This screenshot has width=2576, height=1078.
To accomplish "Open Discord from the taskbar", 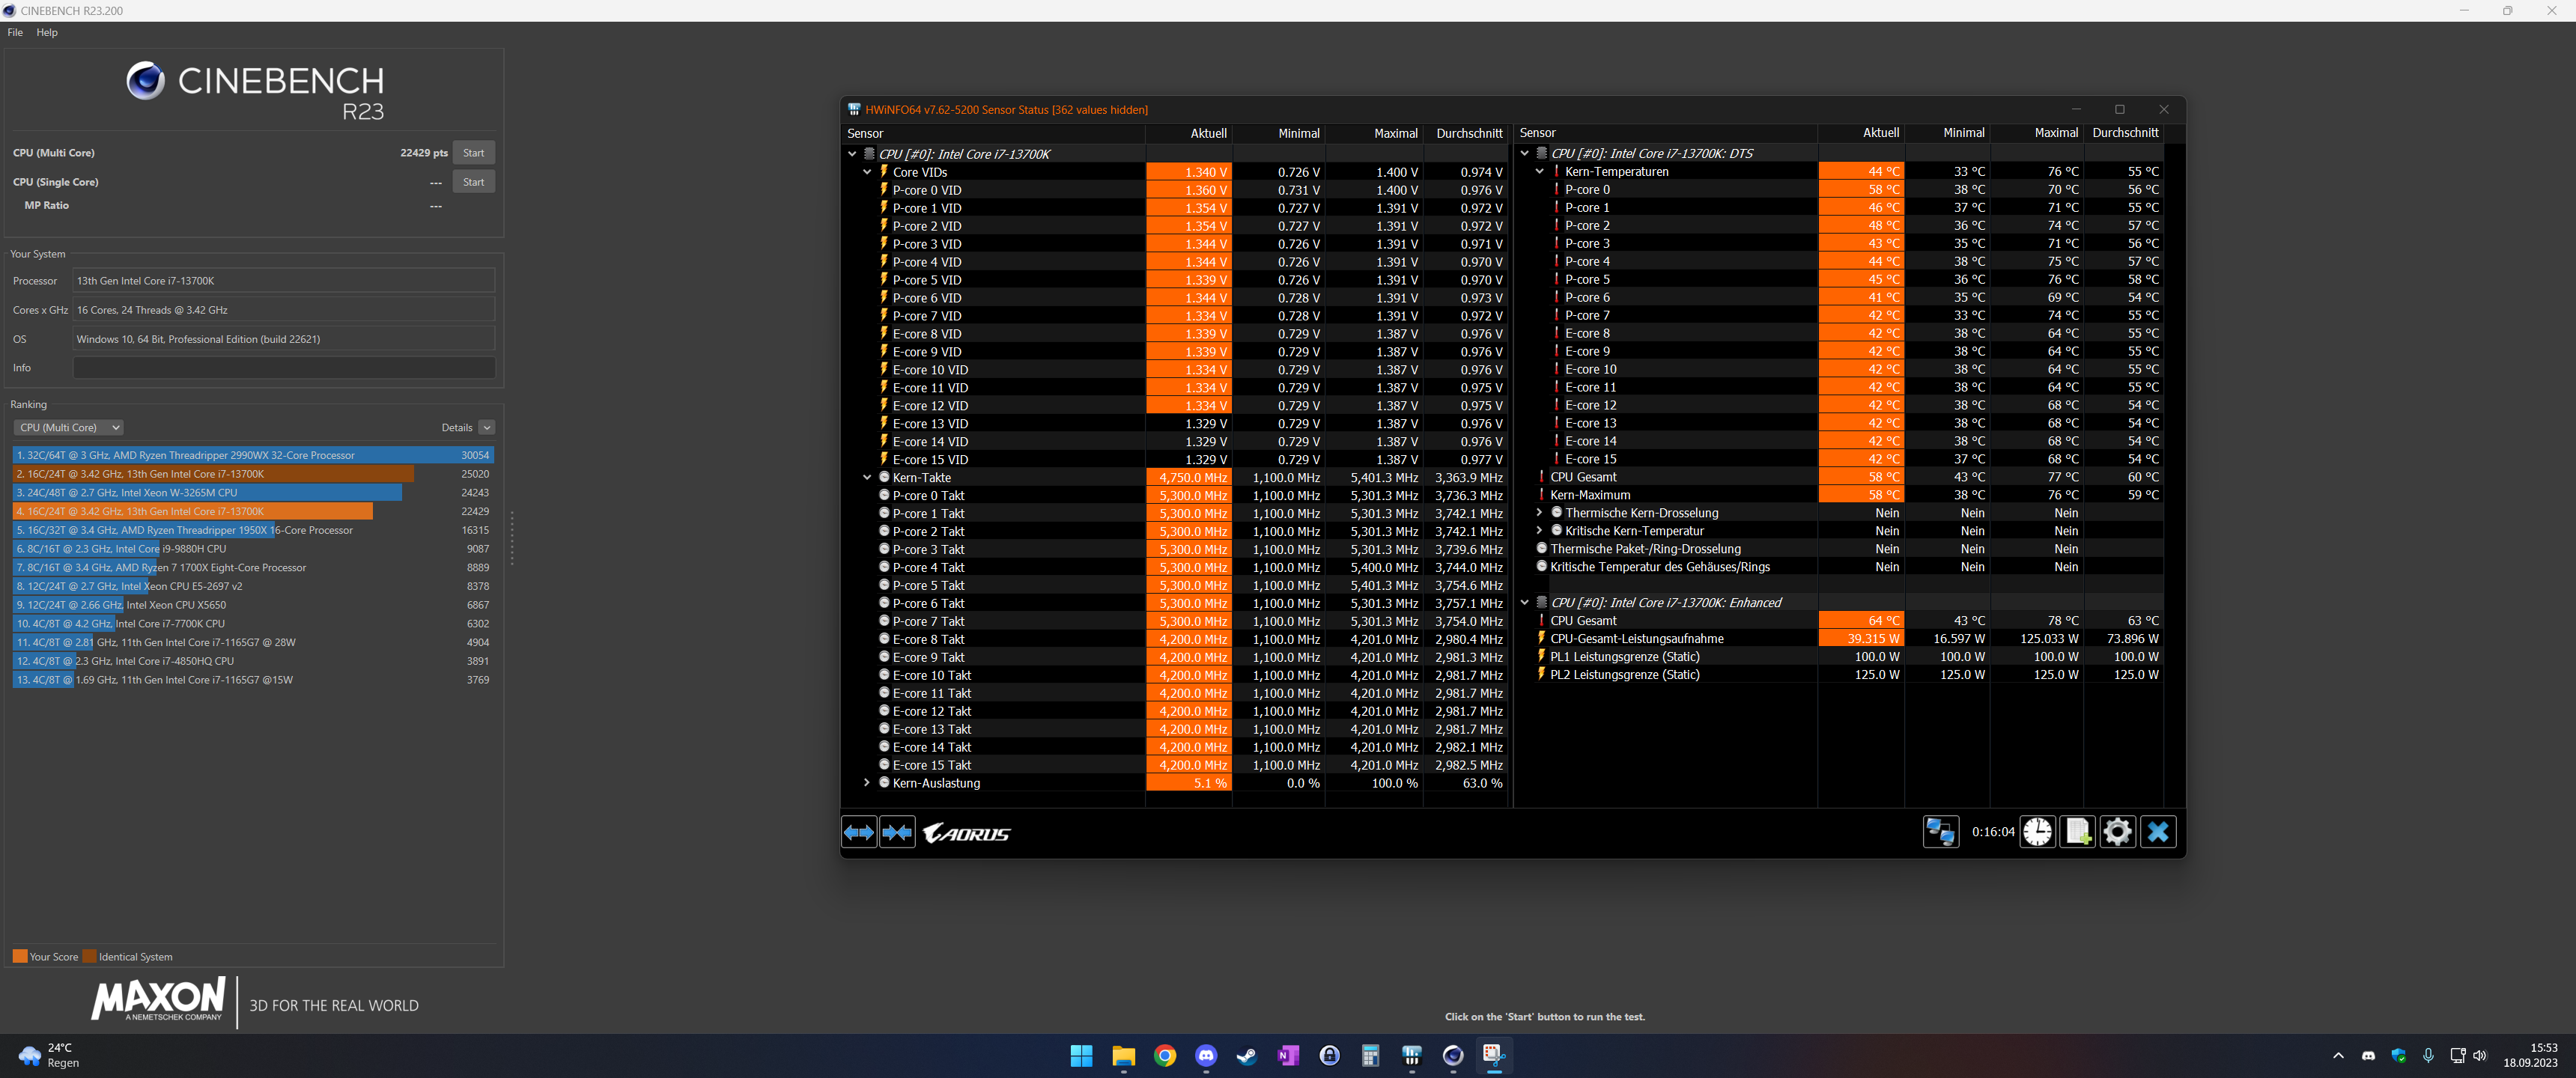I will coord(1206,1055).
